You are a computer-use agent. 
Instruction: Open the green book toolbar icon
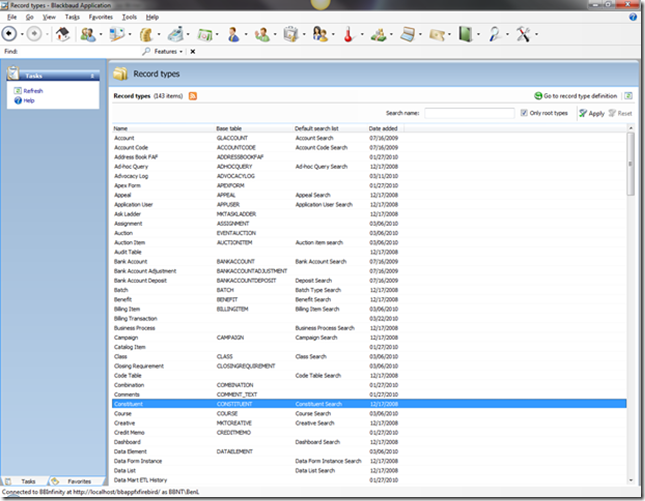[x=463, y=33]
